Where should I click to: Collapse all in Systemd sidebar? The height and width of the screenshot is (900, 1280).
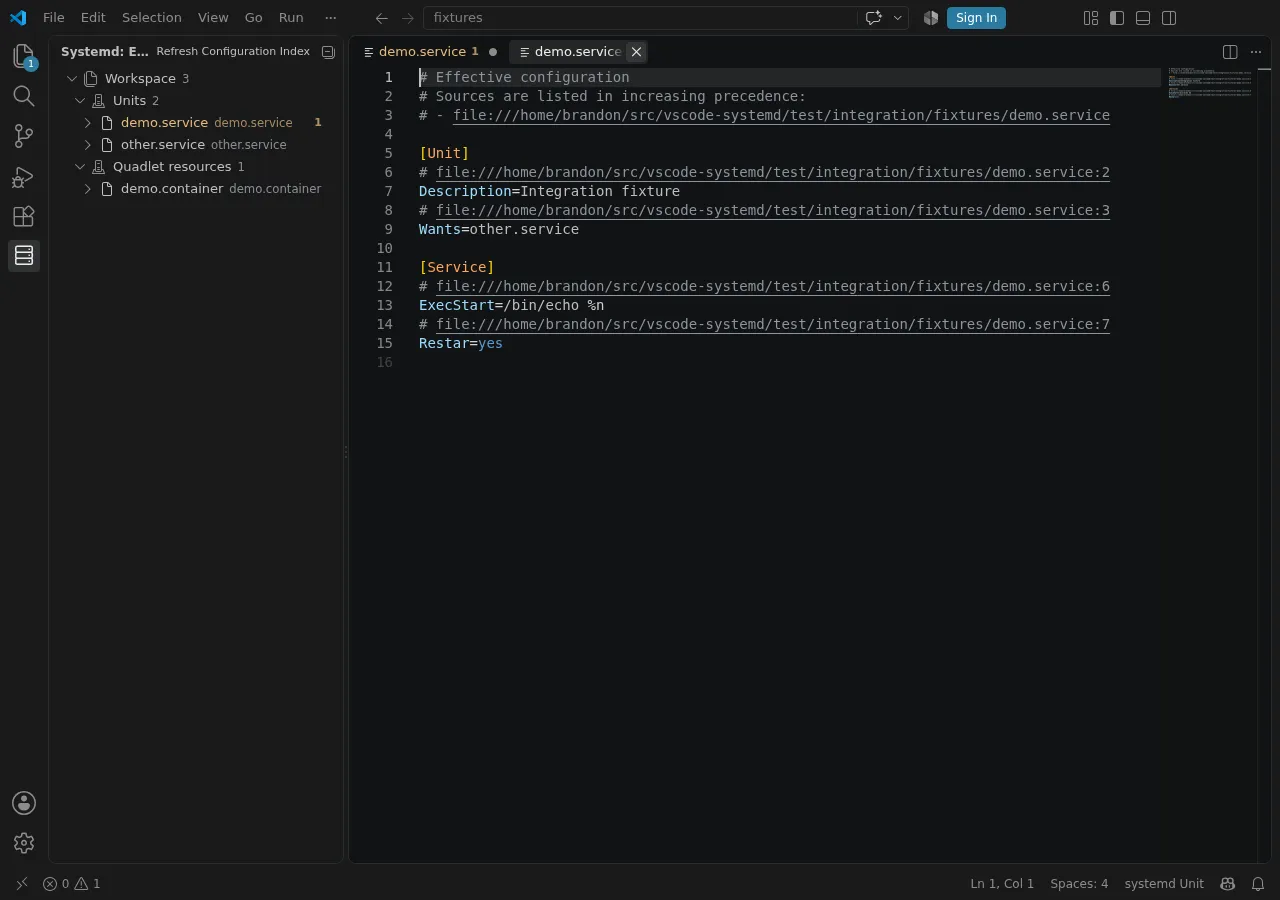point(328,52)
